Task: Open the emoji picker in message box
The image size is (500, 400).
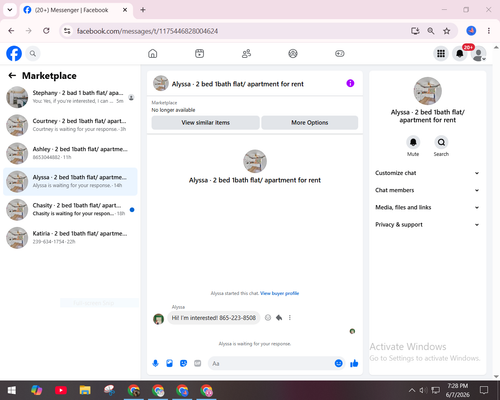Action: [338, 363]
